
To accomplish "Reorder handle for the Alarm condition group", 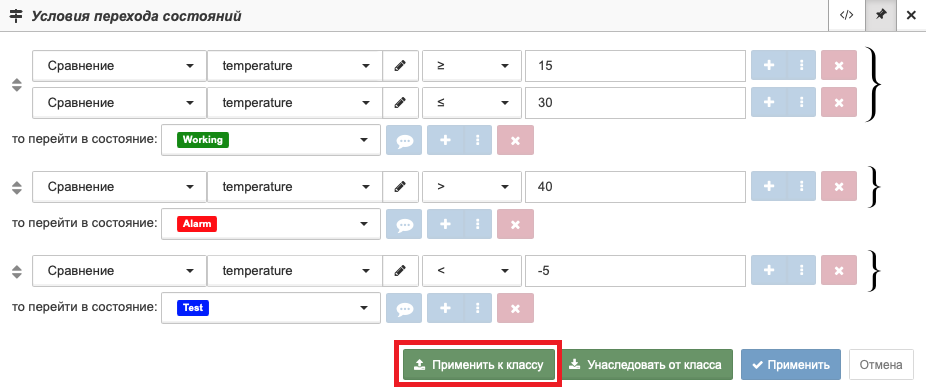I will tap(17, 187).
